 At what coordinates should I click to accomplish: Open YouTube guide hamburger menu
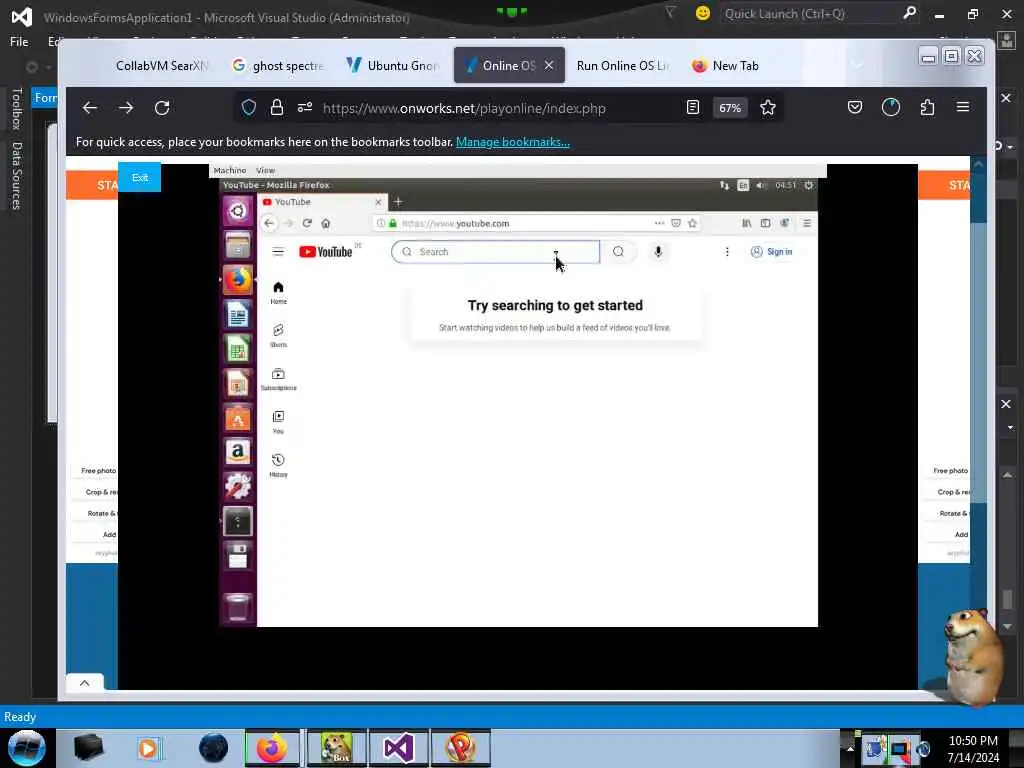click(278, 252)
